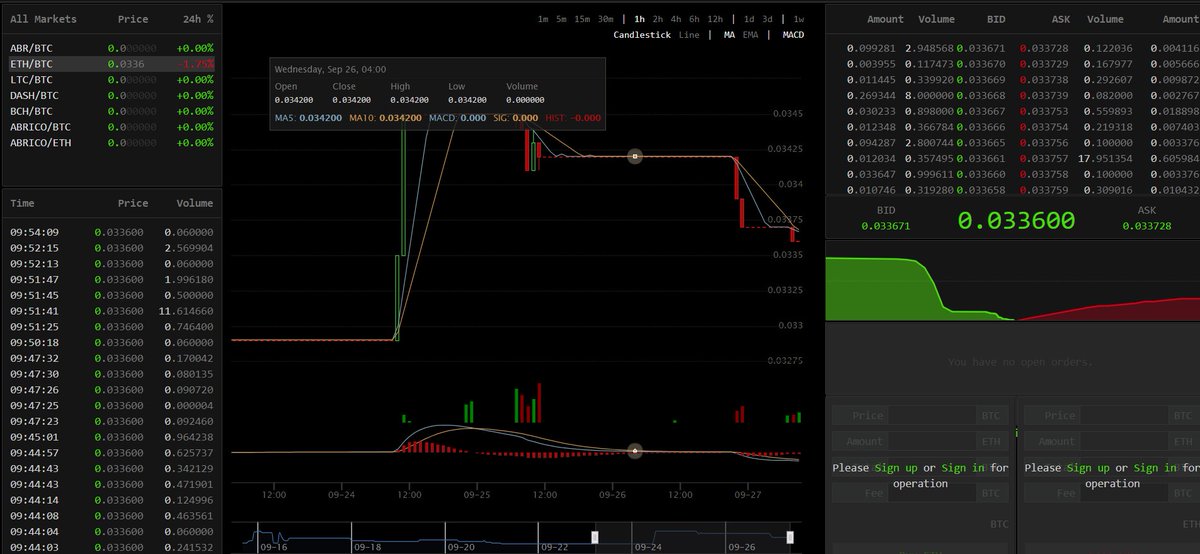Screen dimensions: 1200x554
Task: Toggle the MA indicator
Action: (x=730, y=35)
